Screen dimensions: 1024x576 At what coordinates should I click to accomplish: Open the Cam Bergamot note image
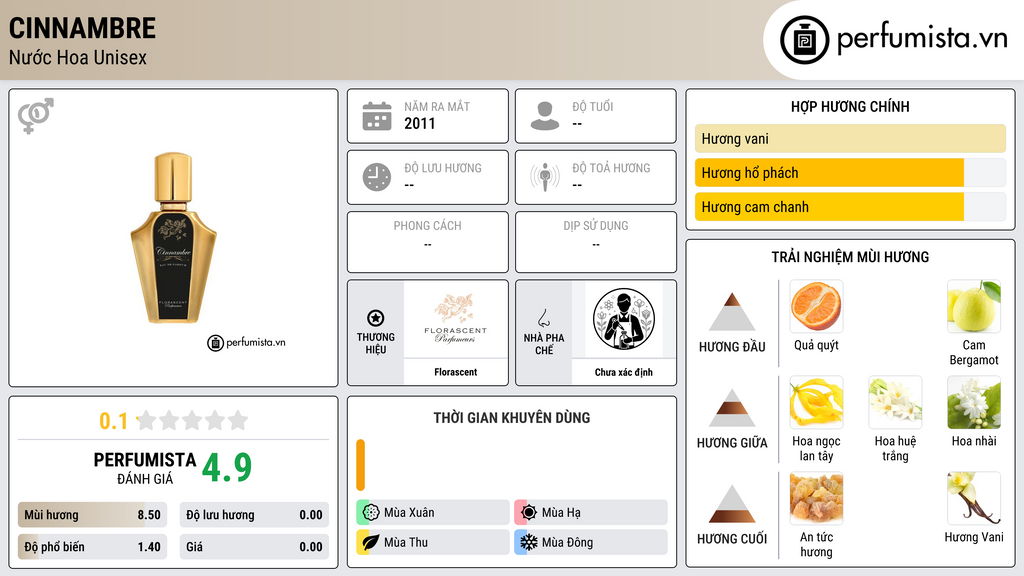click(x=974, y=306)
